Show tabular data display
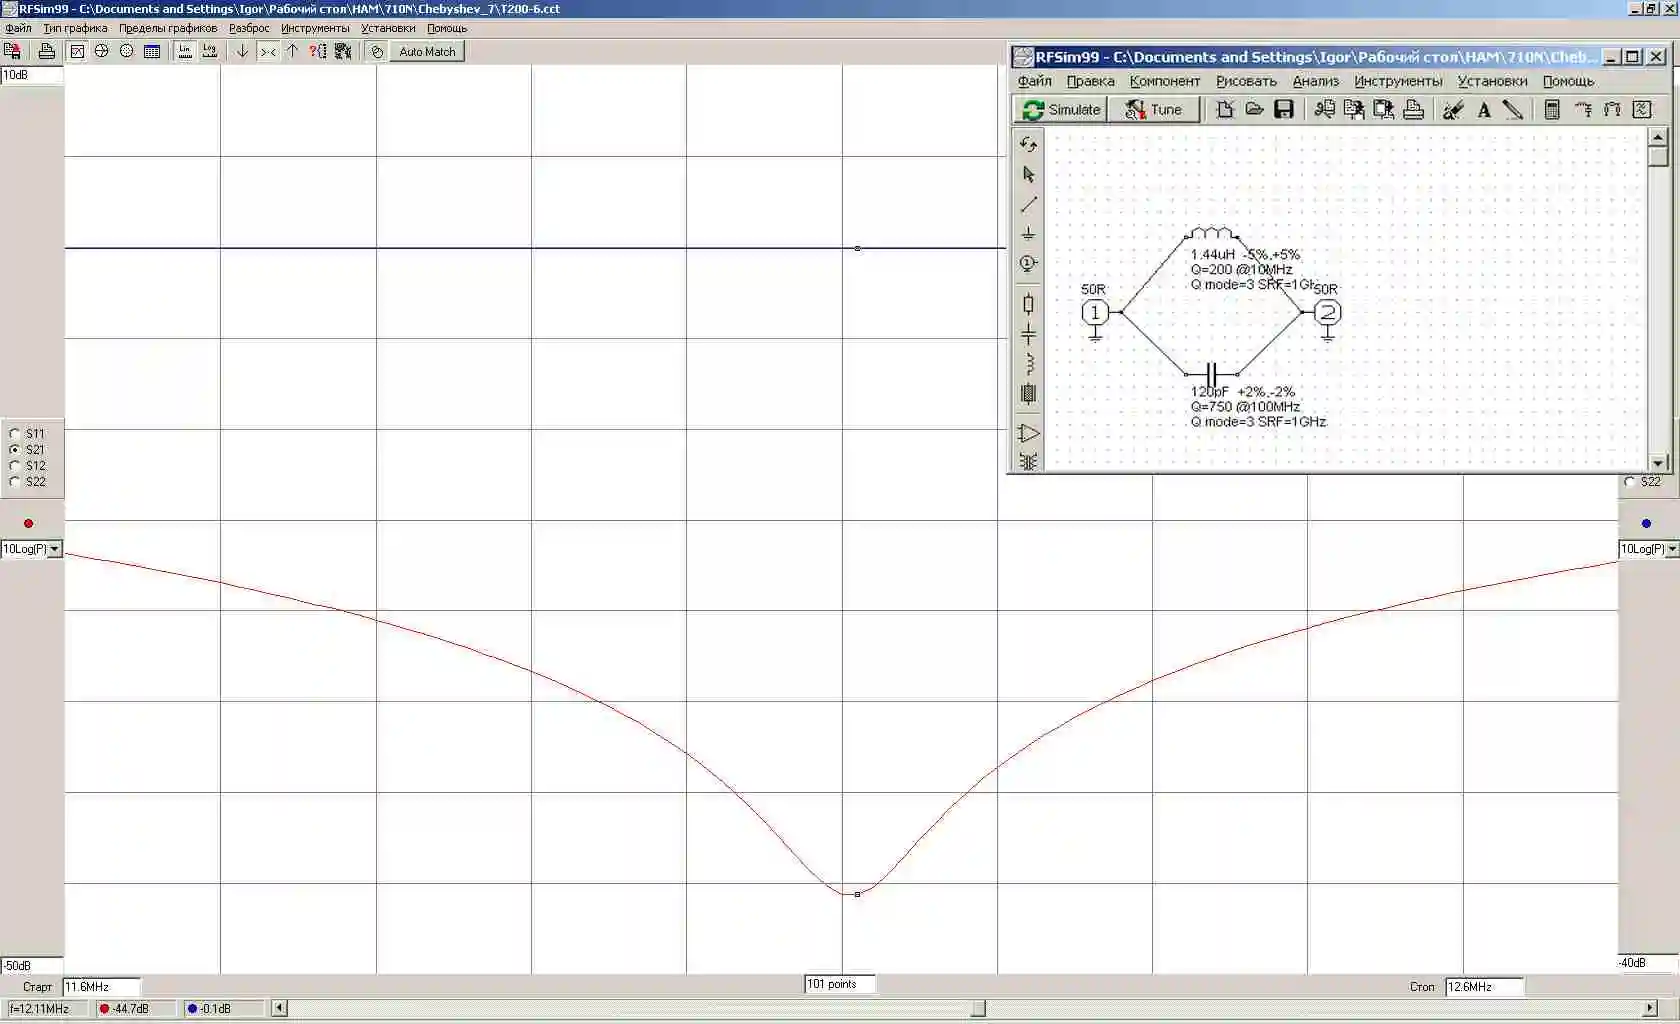The height and width of the screenshot is (1024, 1680). coord(152,52)
